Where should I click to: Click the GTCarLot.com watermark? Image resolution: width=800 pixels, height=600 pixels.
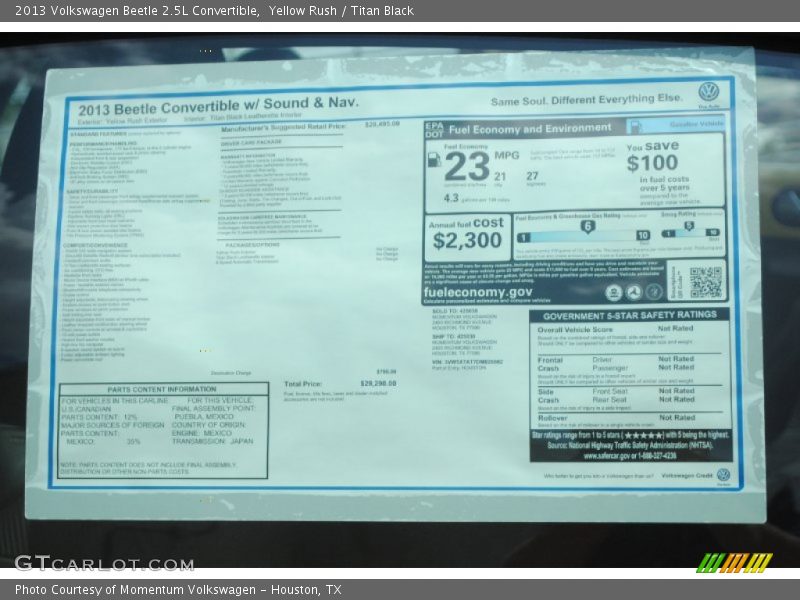pos(103,563)
